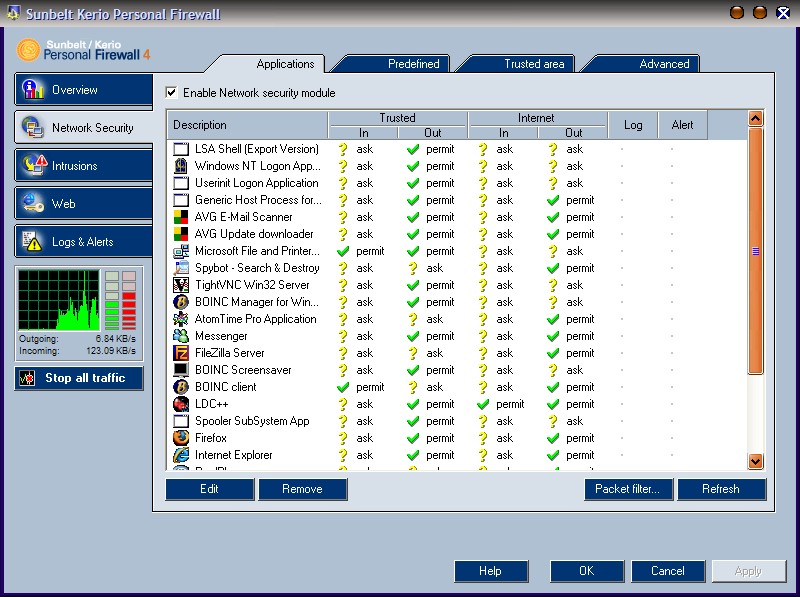The height and width of the screenshot is (597, 800).
Task: Click the Firefox icon in the list
Action: (181, 438)
